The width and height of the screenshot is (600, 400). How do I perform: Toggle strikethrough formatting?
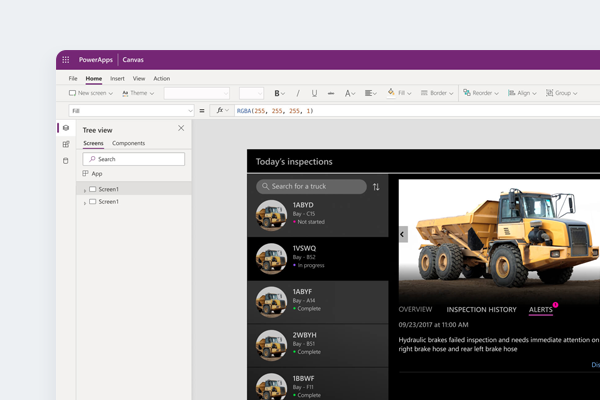tap(331, 93)
